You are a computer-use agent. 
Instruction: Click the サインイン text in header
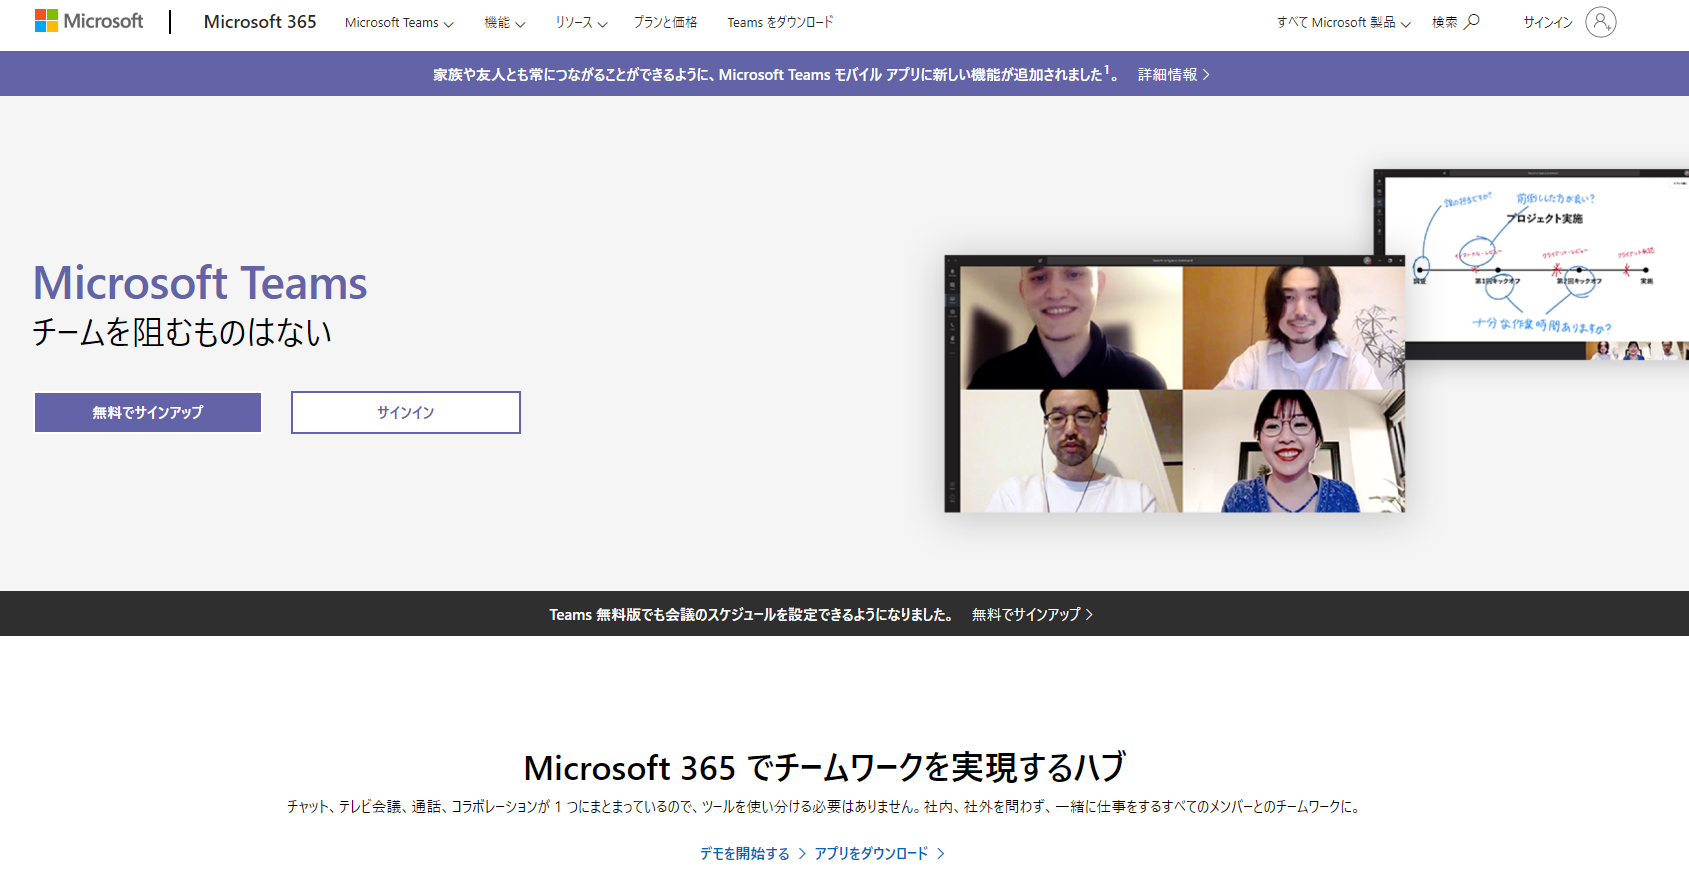(1547, 22)
